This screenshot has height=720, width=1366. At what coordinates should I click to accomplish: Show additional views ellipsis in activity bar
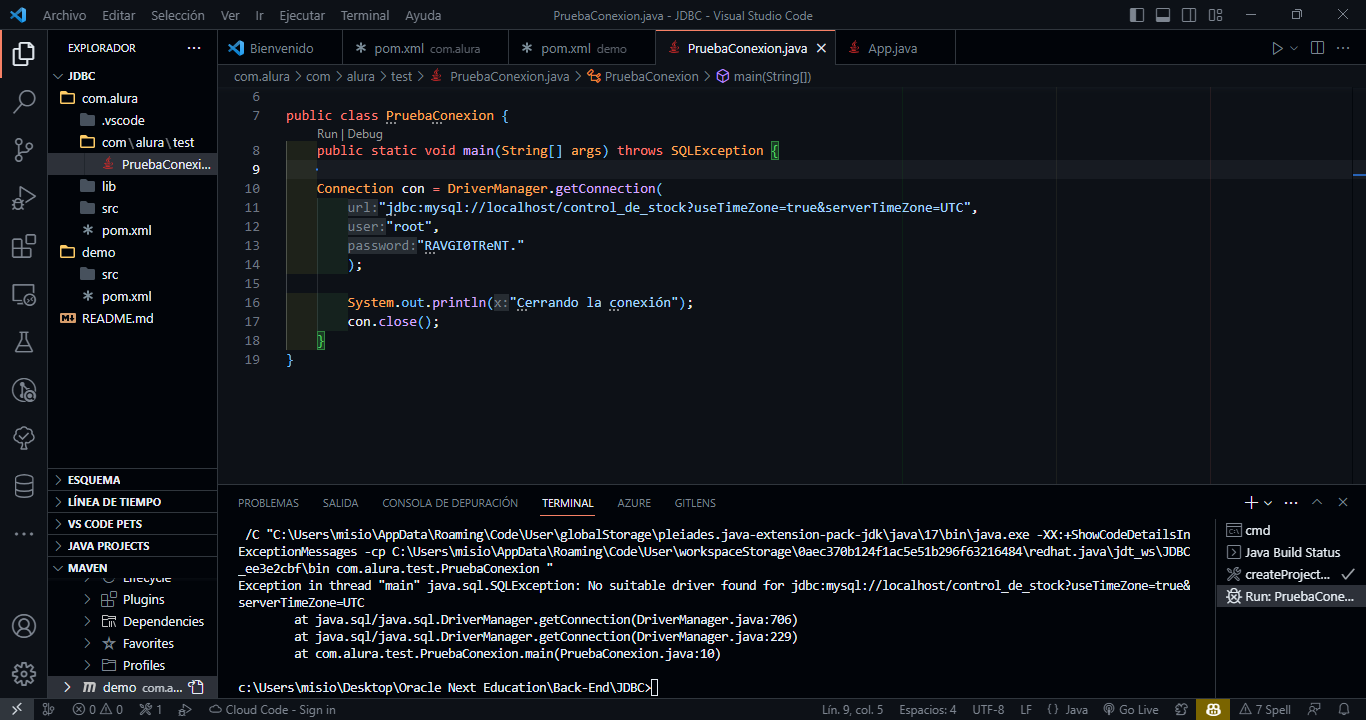tap(24, 535)
